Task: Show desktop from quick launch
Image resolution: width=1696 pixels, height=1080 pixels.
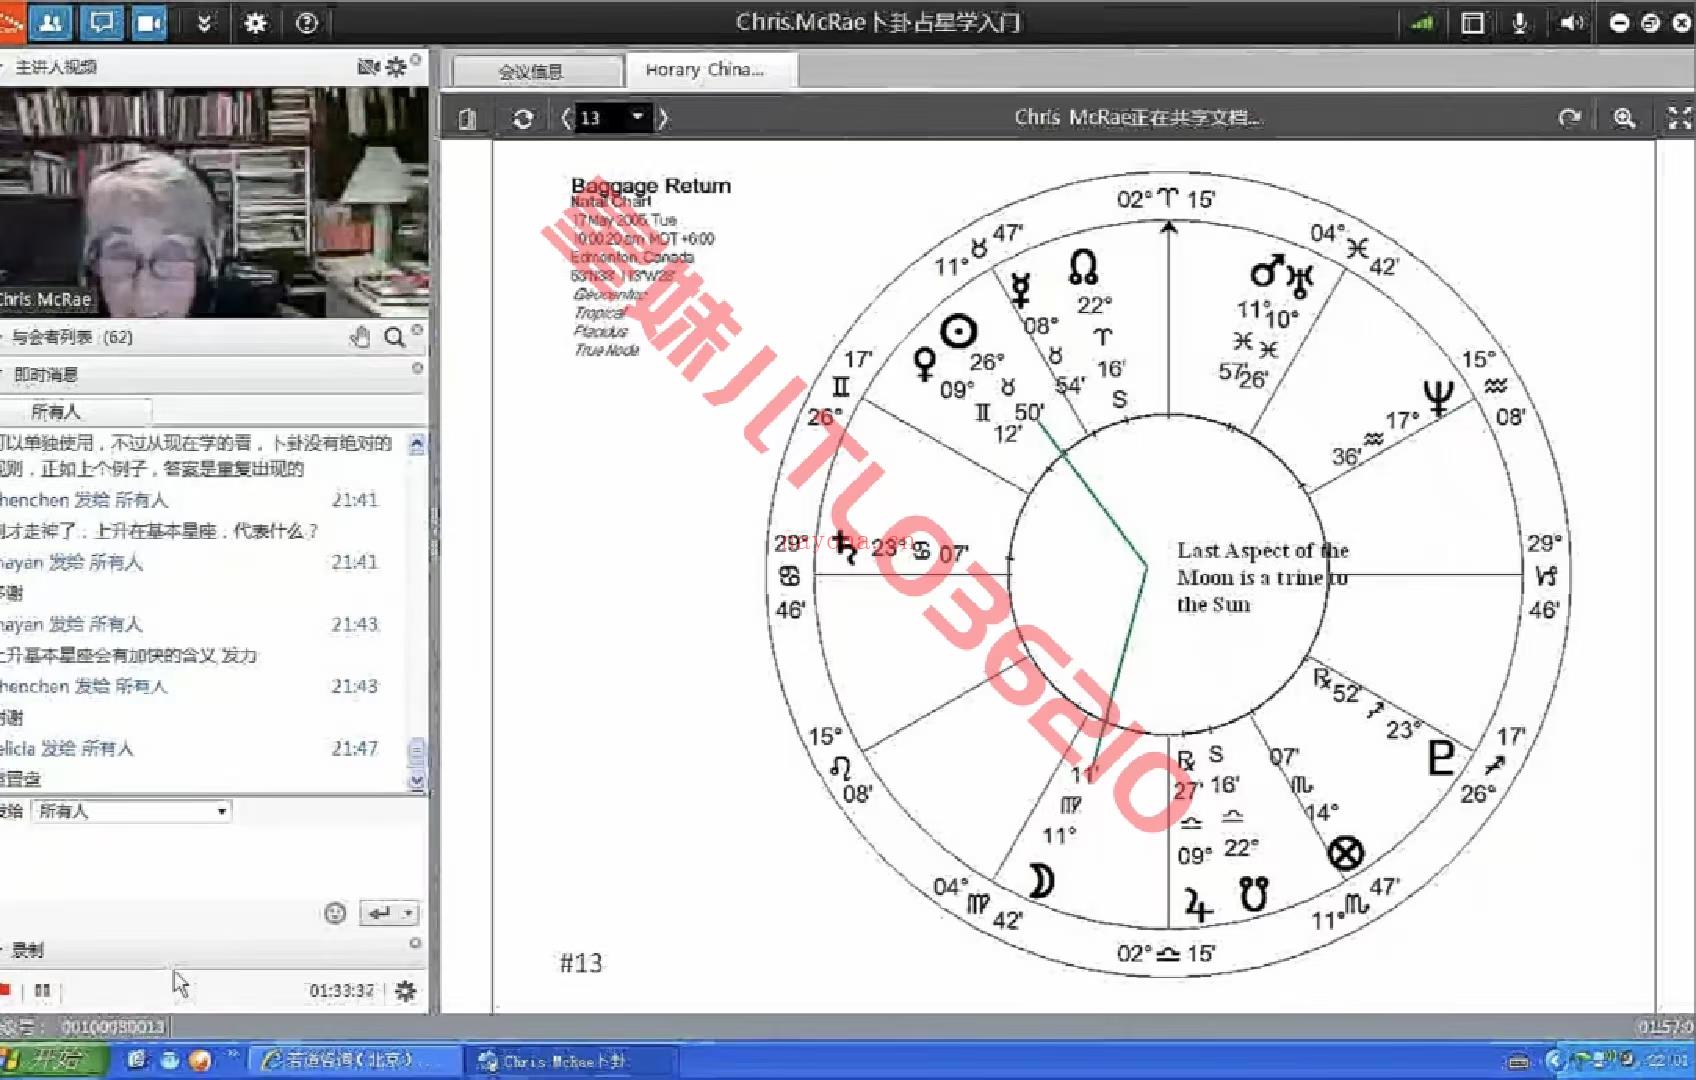Action: tap(136, 1060)
